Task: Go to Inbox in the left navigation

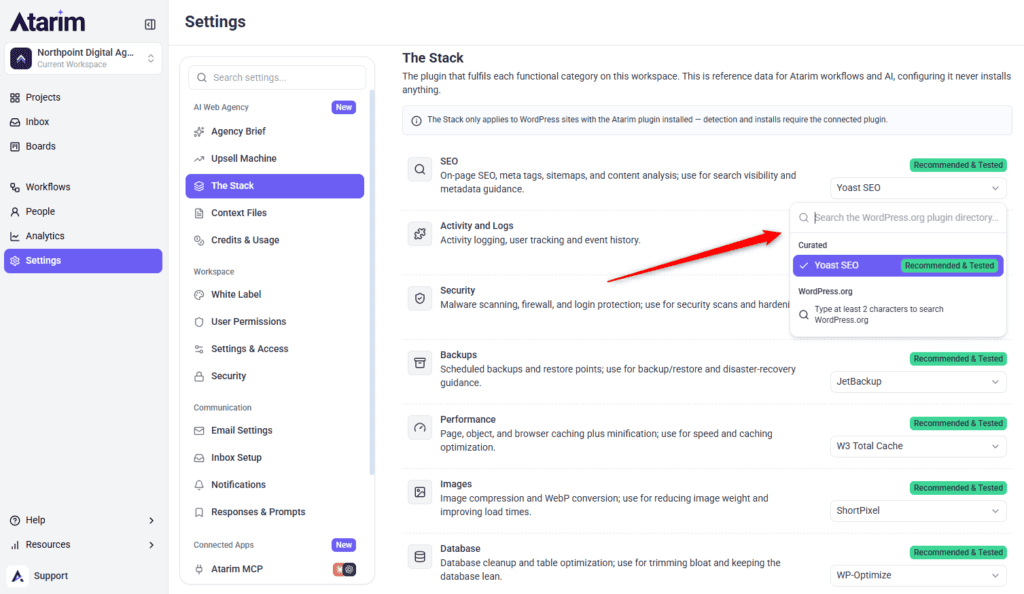Action: click(37, 122)
